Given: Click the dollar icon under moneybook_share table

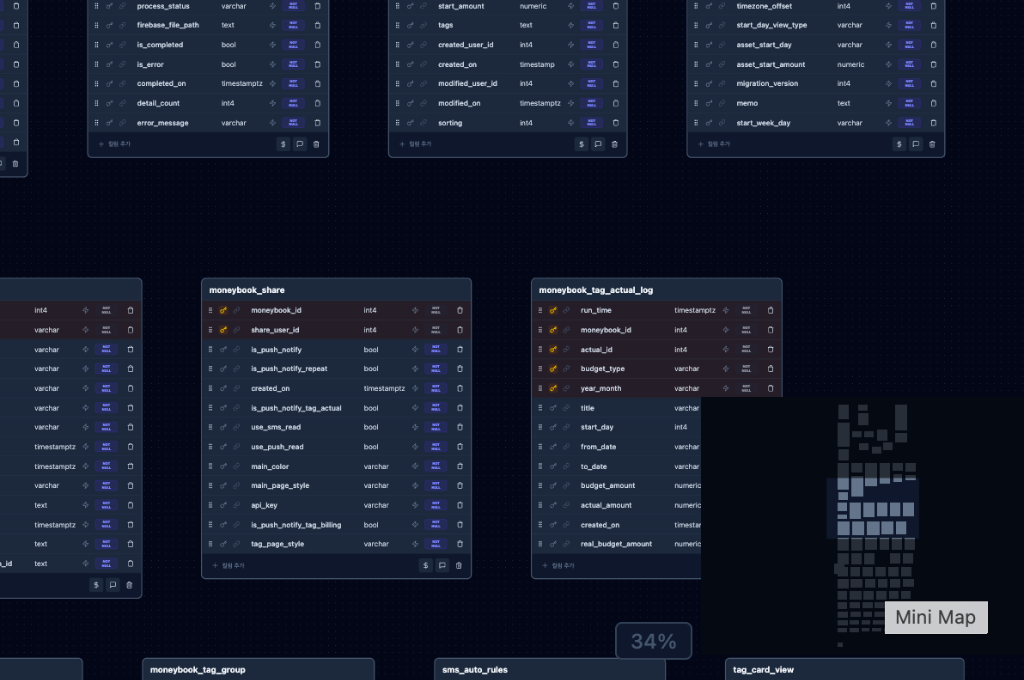Looking at the screenshot, I should (x=425, y=565).
